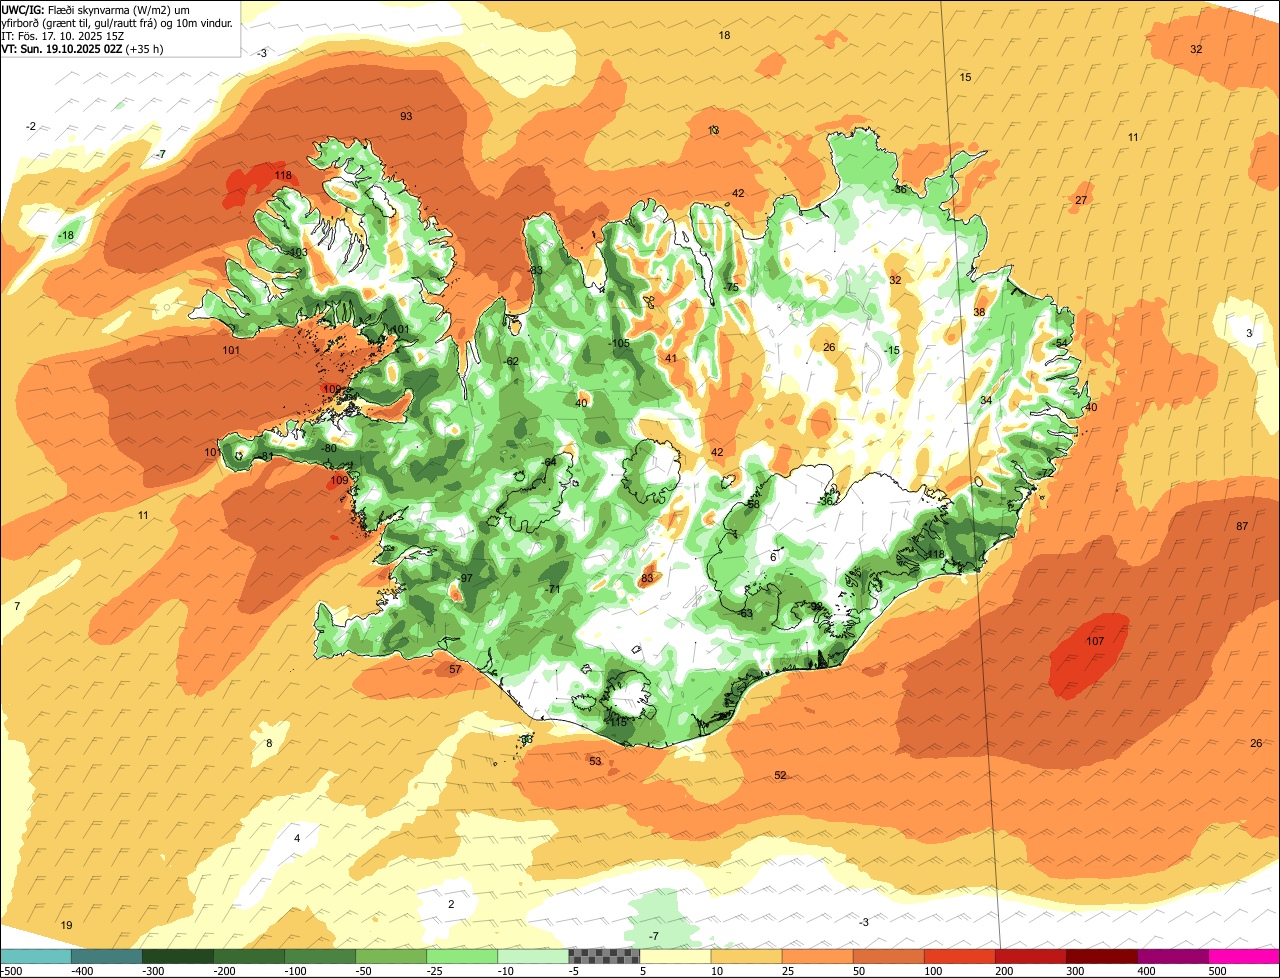Image resolution: width=1280 pixels, height=978 pixels.
Task: Click the pale yellow 5 to 10 legend swatch
Action: pos(675,956)
